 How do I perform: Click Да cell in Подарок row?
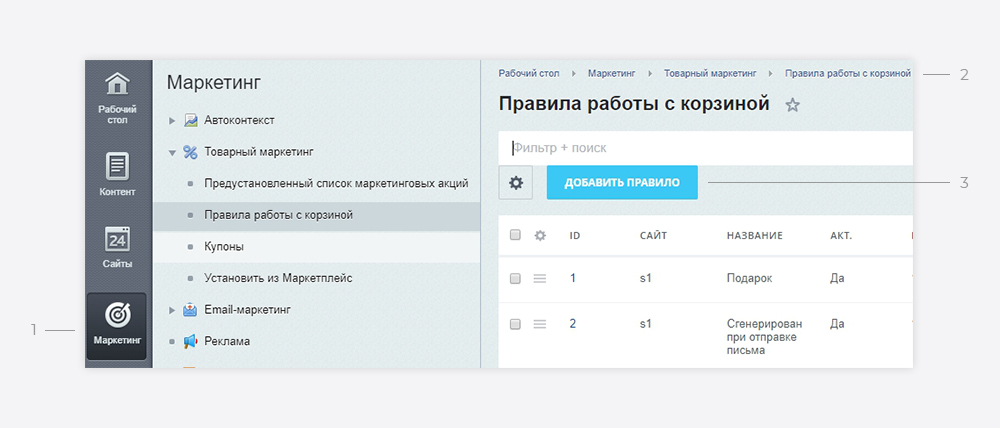click(837, 279)
